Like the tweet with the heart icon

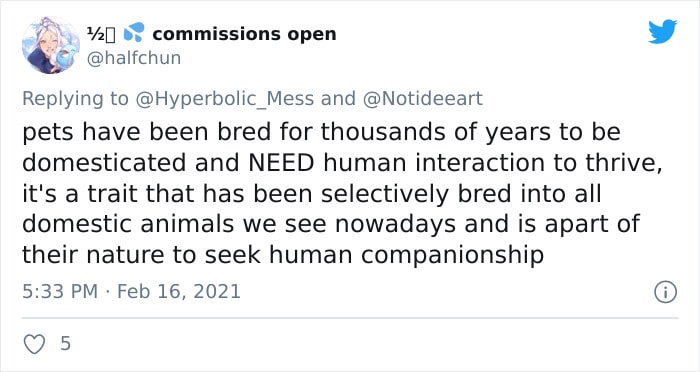(x=34, y=344)
